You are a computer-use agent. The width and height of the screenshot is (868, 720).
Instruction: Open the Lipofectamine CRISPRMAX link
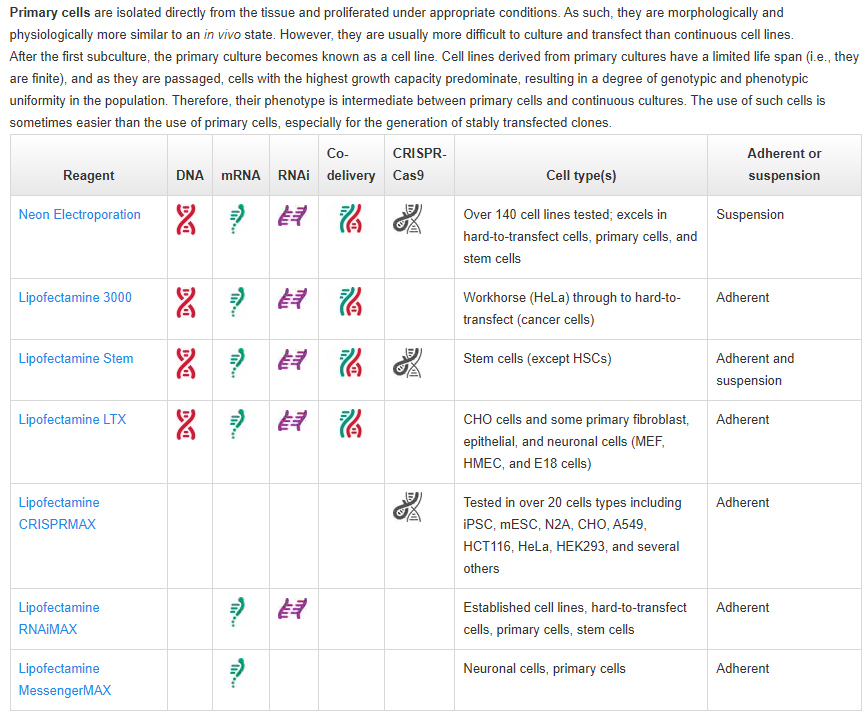59,514
